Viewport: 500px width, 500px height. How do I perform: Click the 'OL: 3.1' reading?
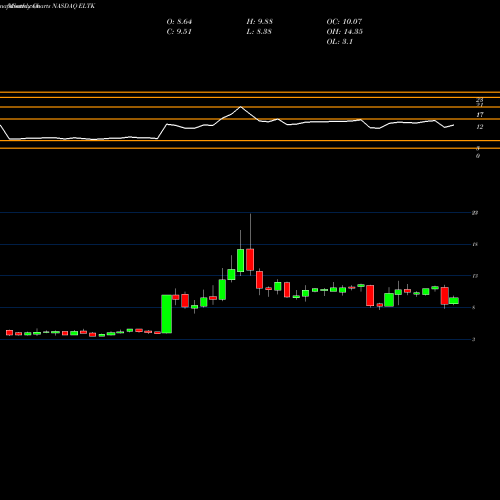[339, 42]
